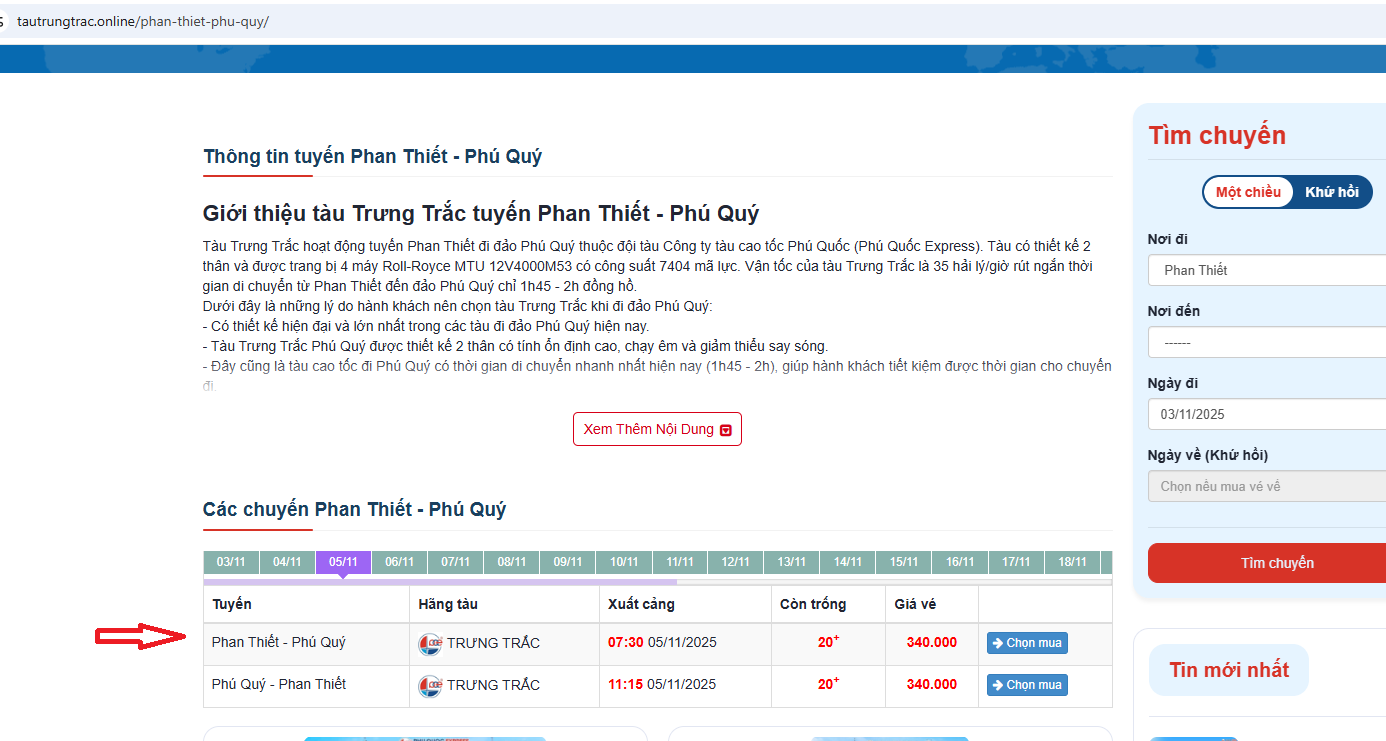1386x741 pixels.
Task: Switch to the 10/11 date tab
Action: pos(624,562)
